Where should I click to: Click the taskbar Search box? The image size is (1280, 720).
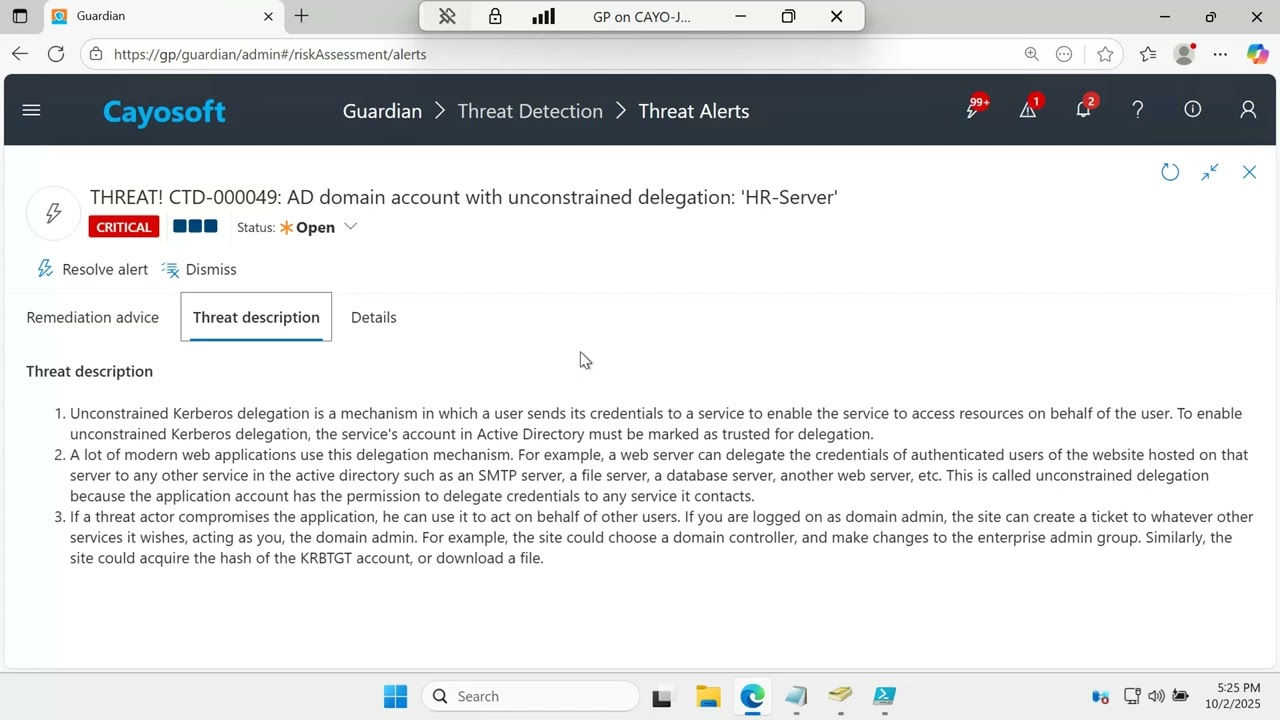click(530, 696)
